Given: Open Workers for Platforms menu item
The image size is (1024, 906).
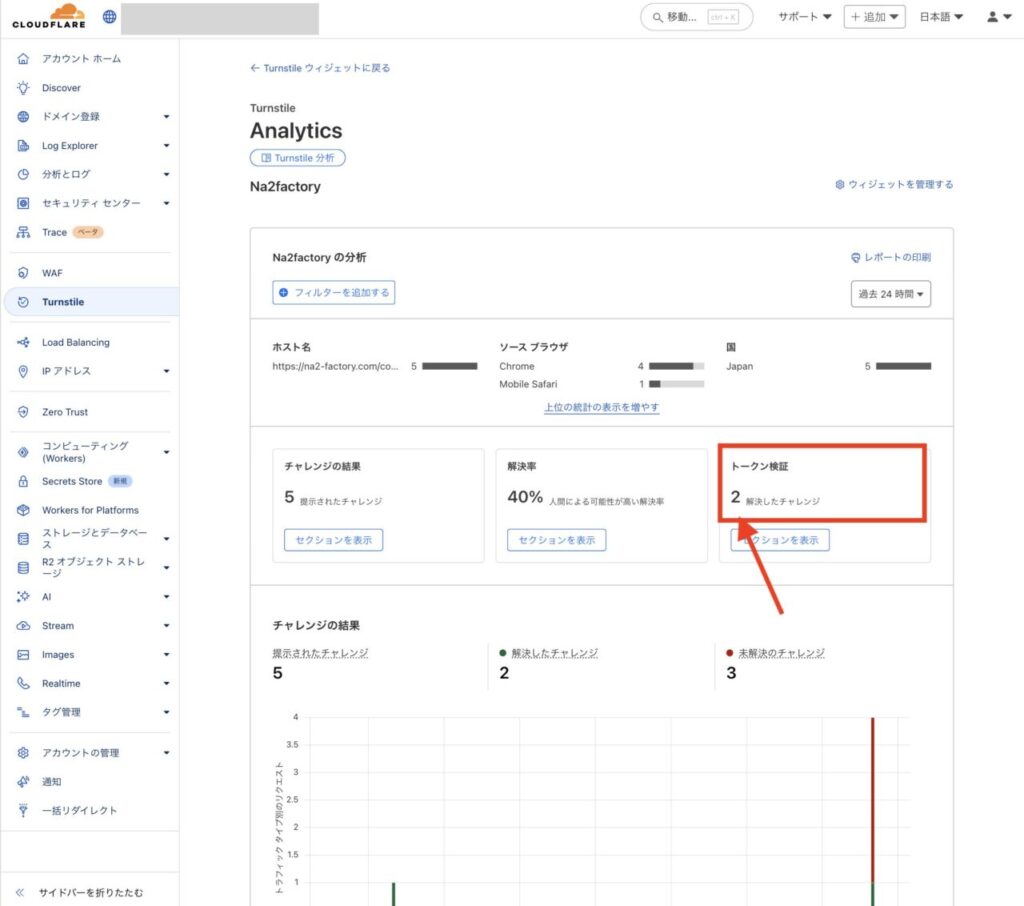Looking at the screenshot, I should pyautogui.click(x=90, y=510).
